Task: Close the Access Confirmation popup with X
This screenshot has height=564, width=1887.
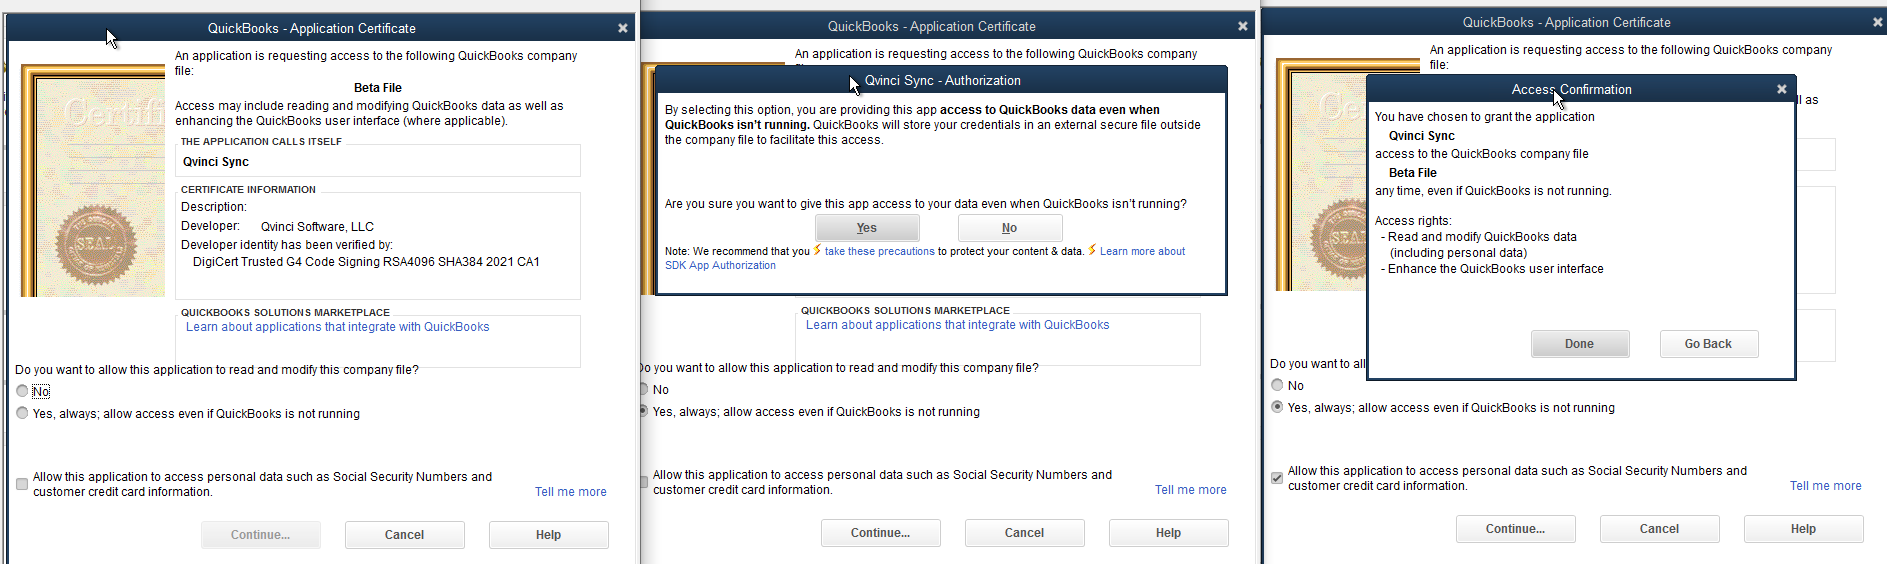Action: click(1781, 89)
